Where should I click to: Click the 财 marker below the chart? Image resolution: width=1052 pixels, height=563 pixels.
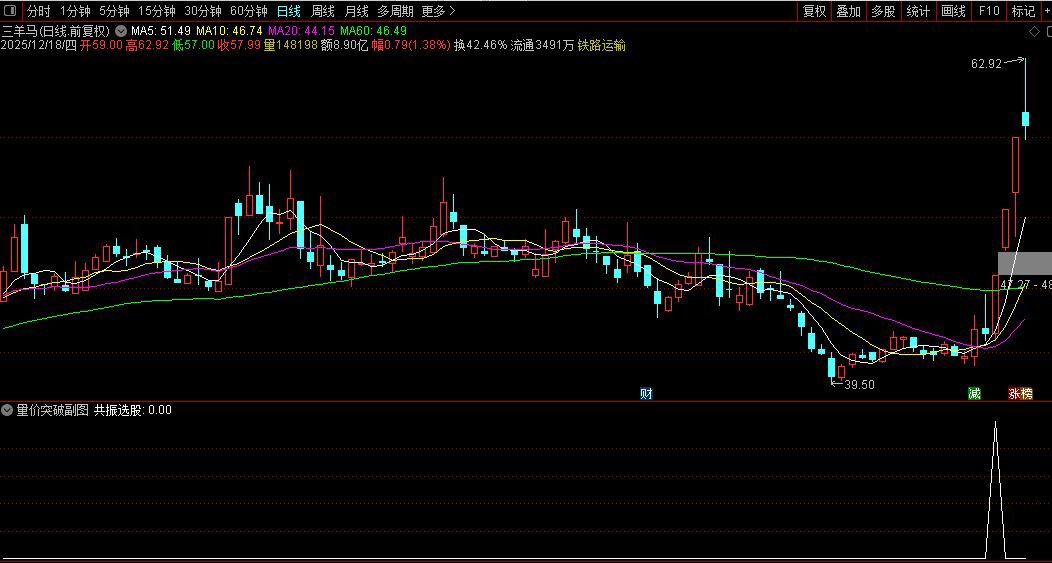tap(646, 394)
